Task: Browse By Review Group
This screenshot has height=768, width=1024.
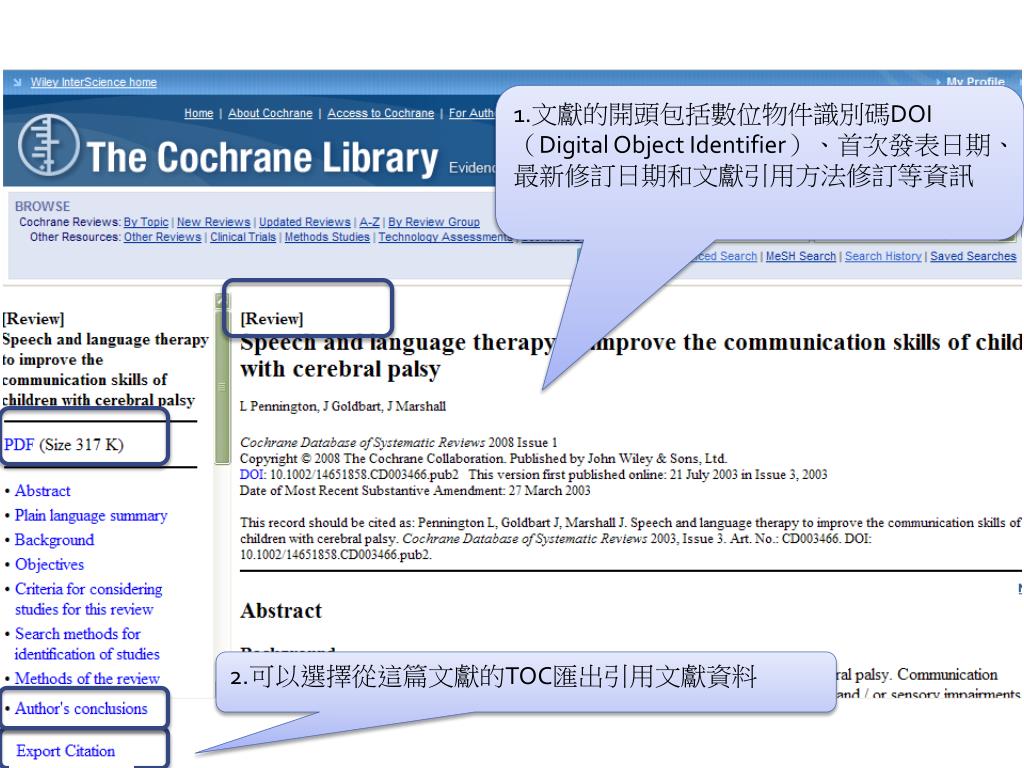Action: point(434,222)
